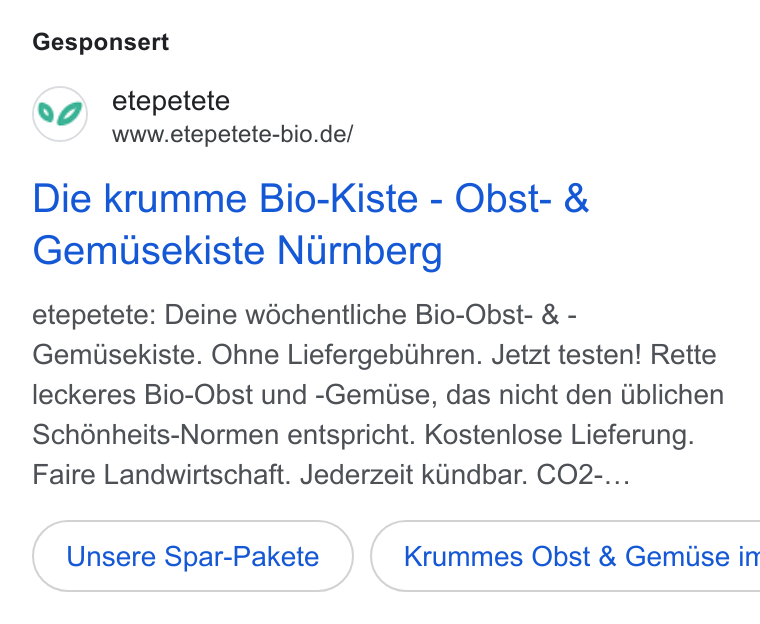Click the circular border around the advertiser logo
This screenshot has width=760, height=624.
click(x=60, y=114)
